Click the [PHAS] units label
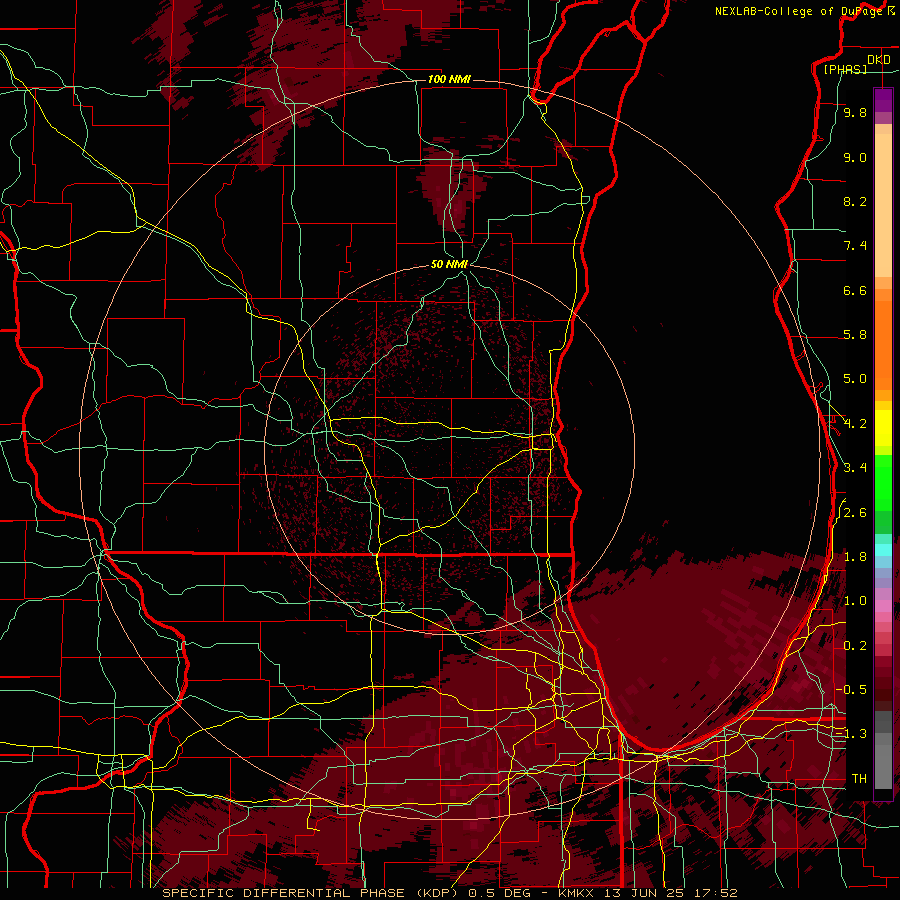 coord(845,69)
